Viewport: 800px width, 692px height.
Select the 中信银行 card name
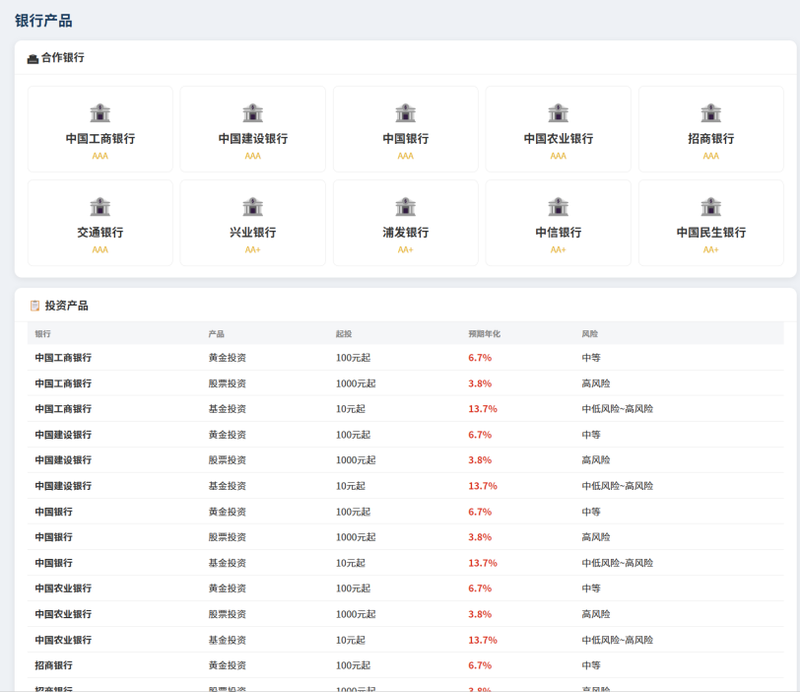click(x=558, y=232)
